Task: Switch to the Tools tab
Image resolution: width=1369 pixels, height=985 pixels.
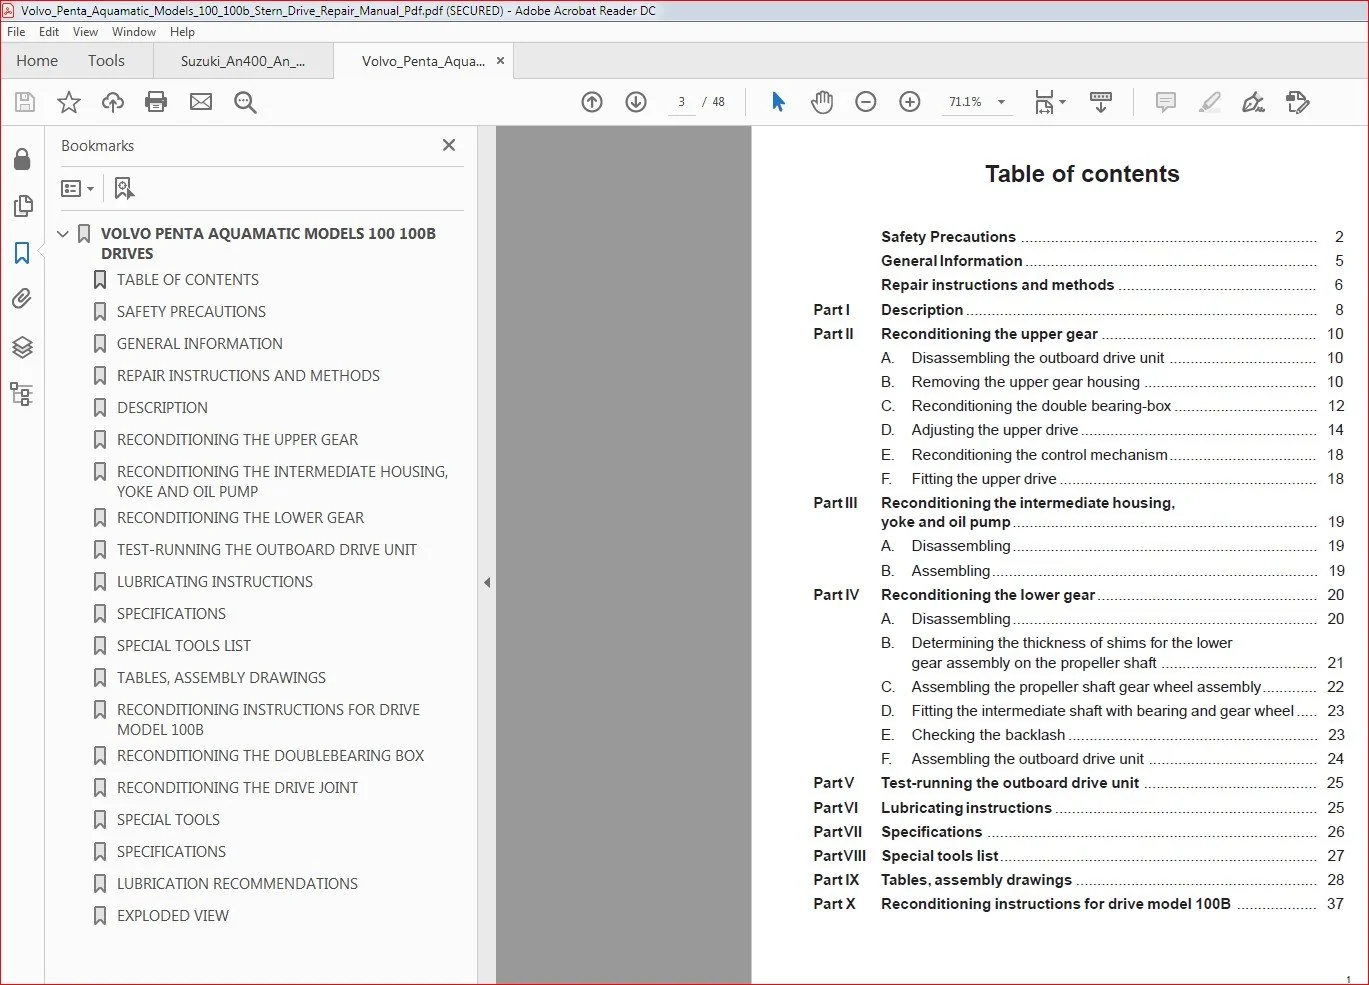Action: tap(106, 61)
